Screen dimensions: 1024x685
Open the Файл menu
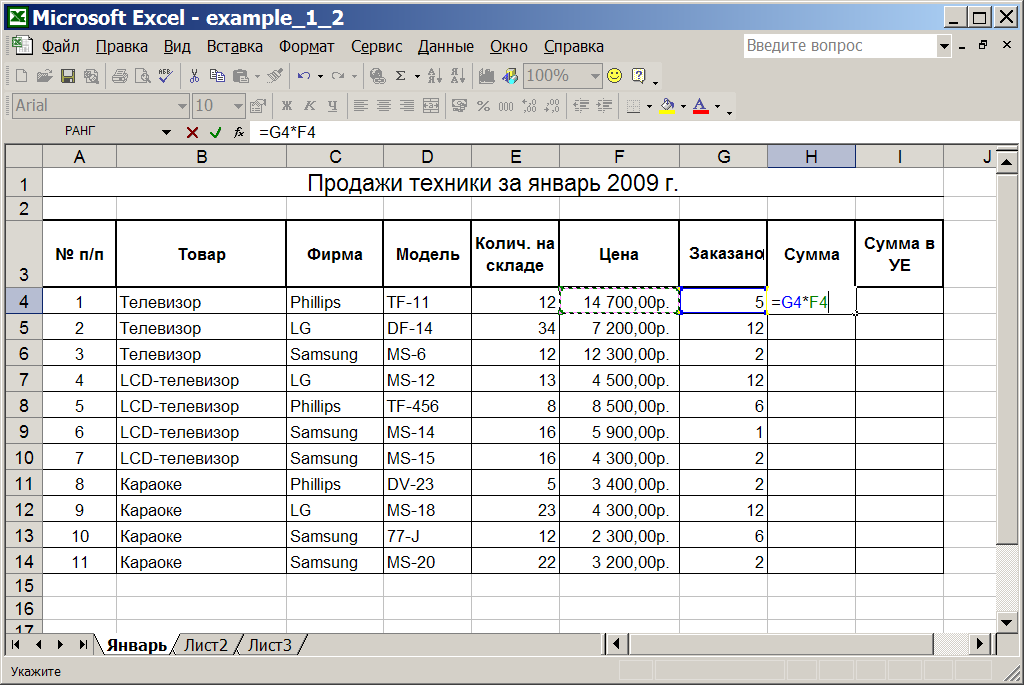click(x=61, y=46)
